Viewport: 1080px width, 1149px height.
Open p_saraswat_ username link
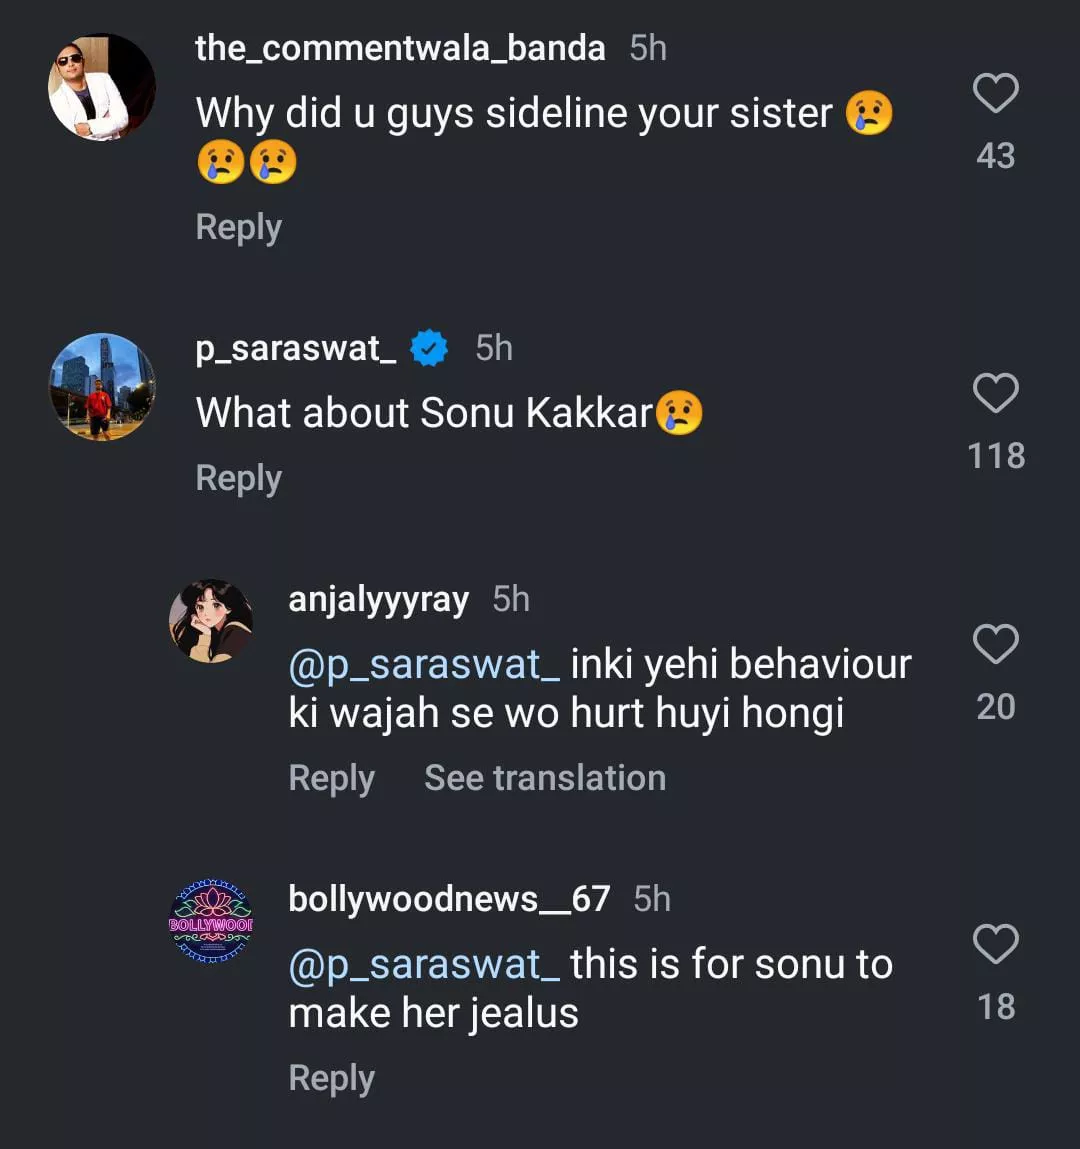[296, 348]
